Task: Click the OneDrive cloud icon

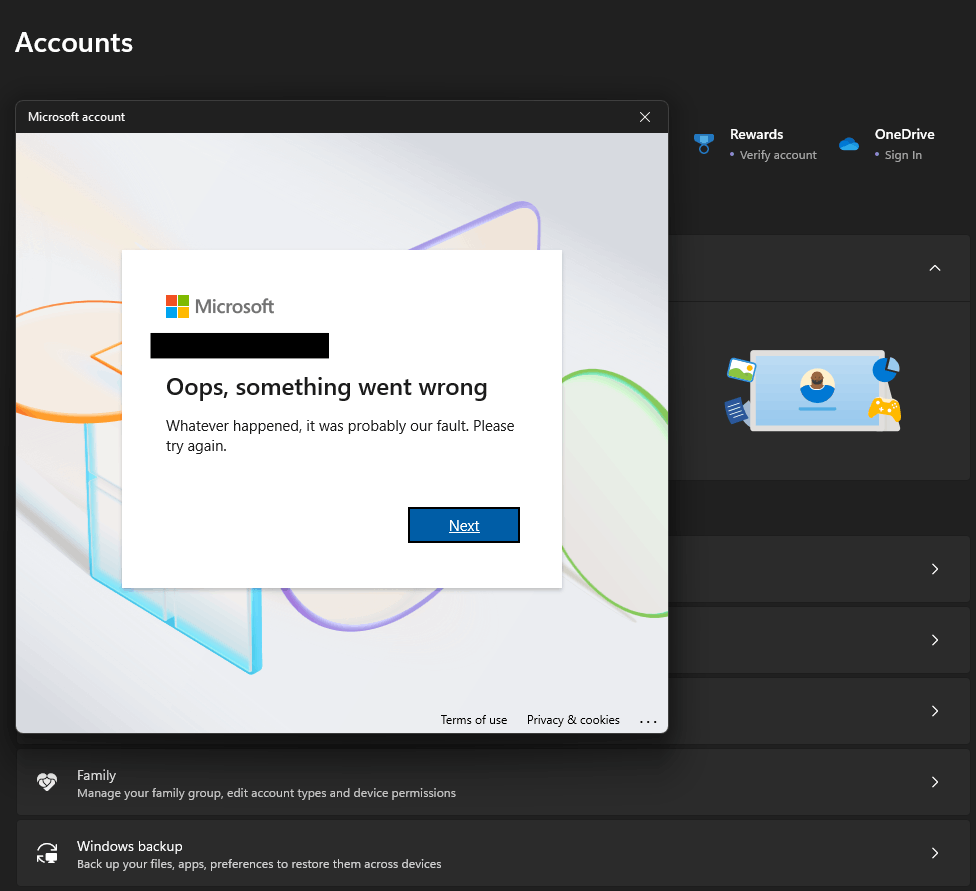Action: [849, 144]
